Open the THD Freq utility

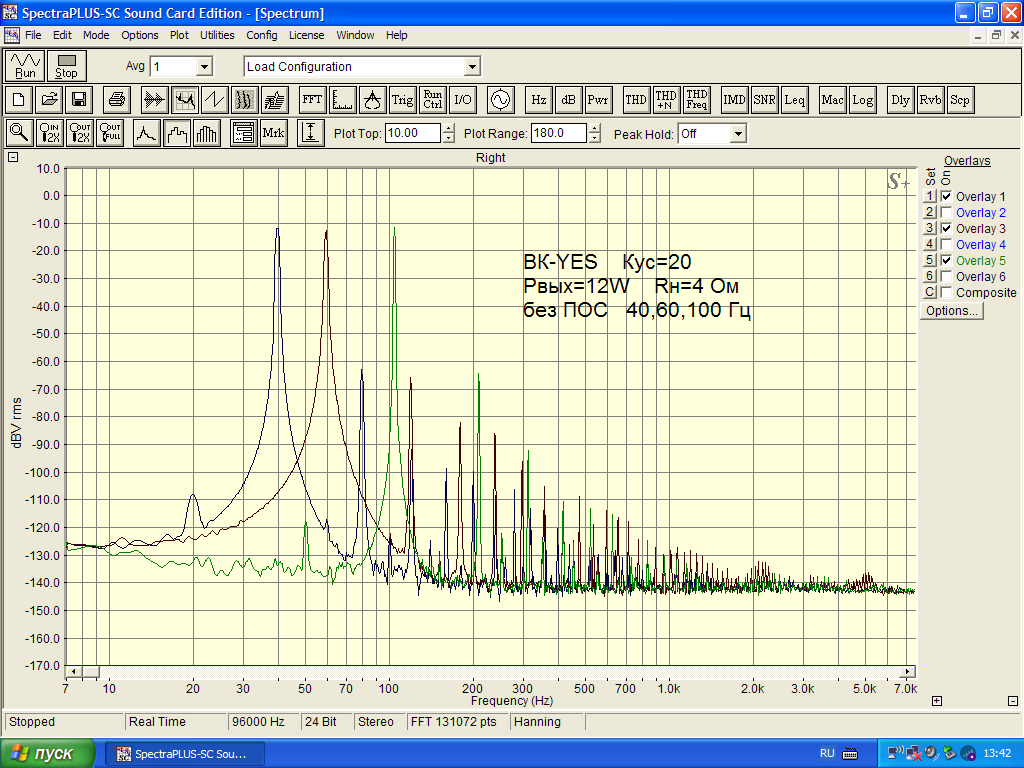[x=696, y=100]
